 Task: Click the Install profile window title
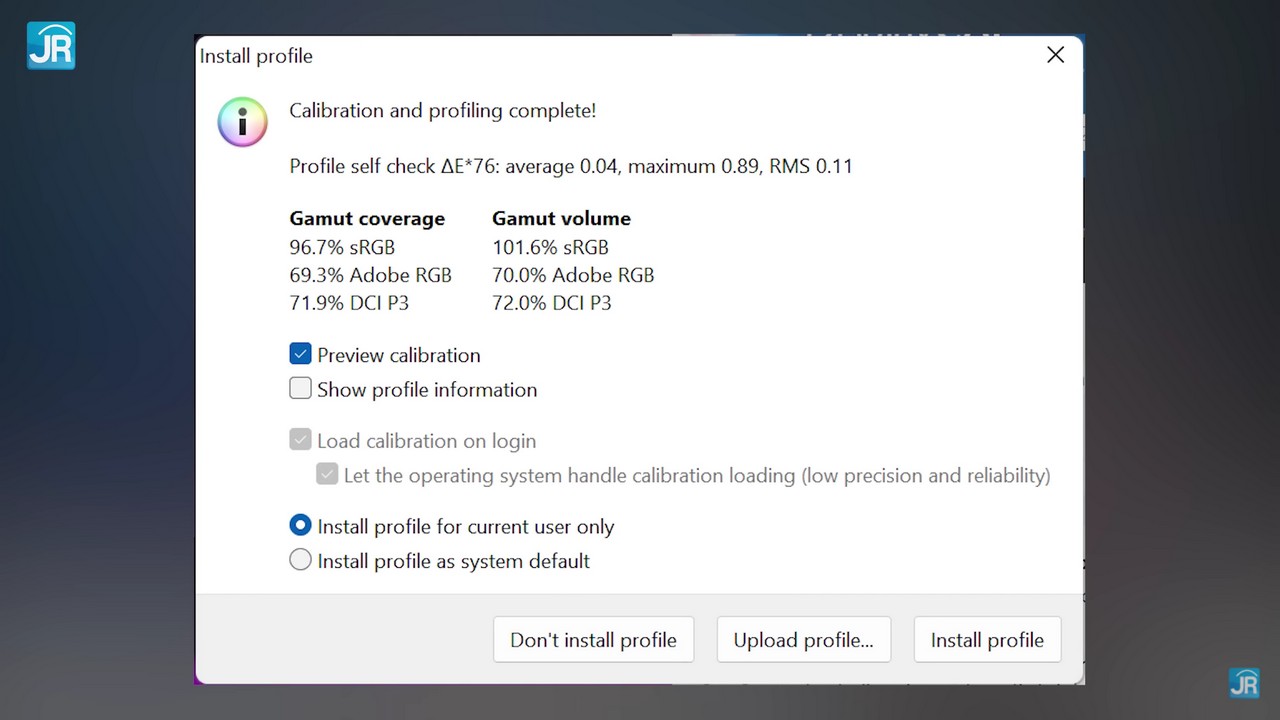point(256,56)
